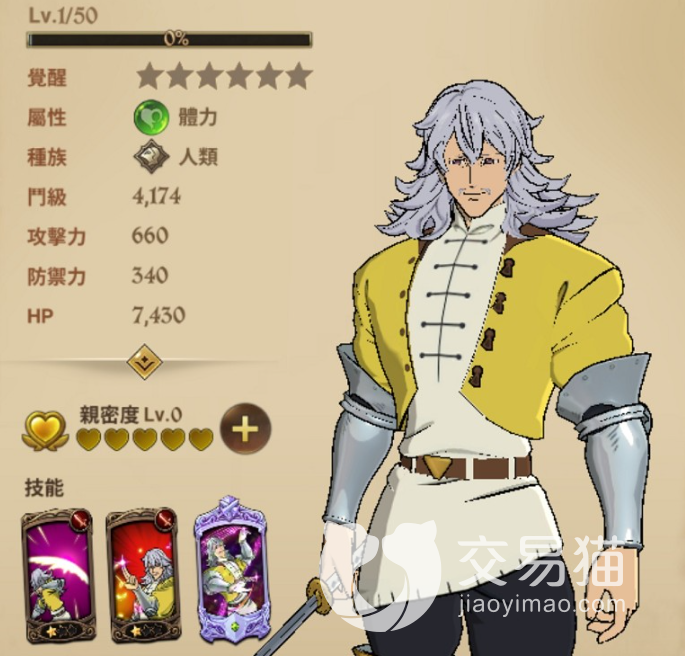Click the green 體力 attribute orb icon
The image size is (685, 656).
151,117
